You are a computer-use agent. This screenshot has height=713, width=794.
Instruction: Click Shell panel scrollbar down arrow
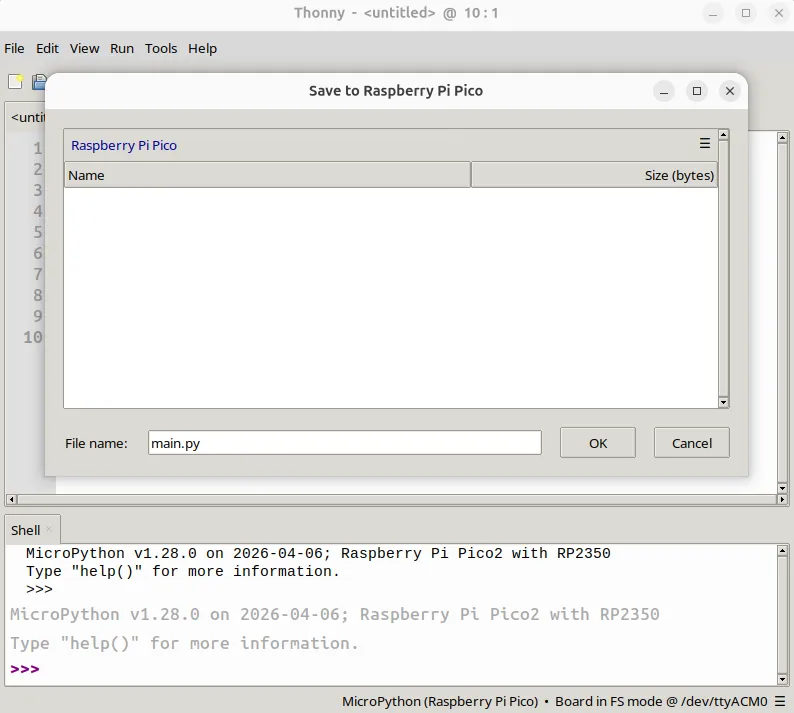pos(782,680)
